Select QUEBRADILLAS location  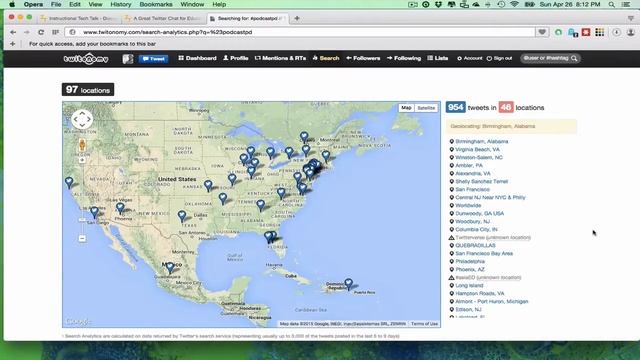pos(475,245)
